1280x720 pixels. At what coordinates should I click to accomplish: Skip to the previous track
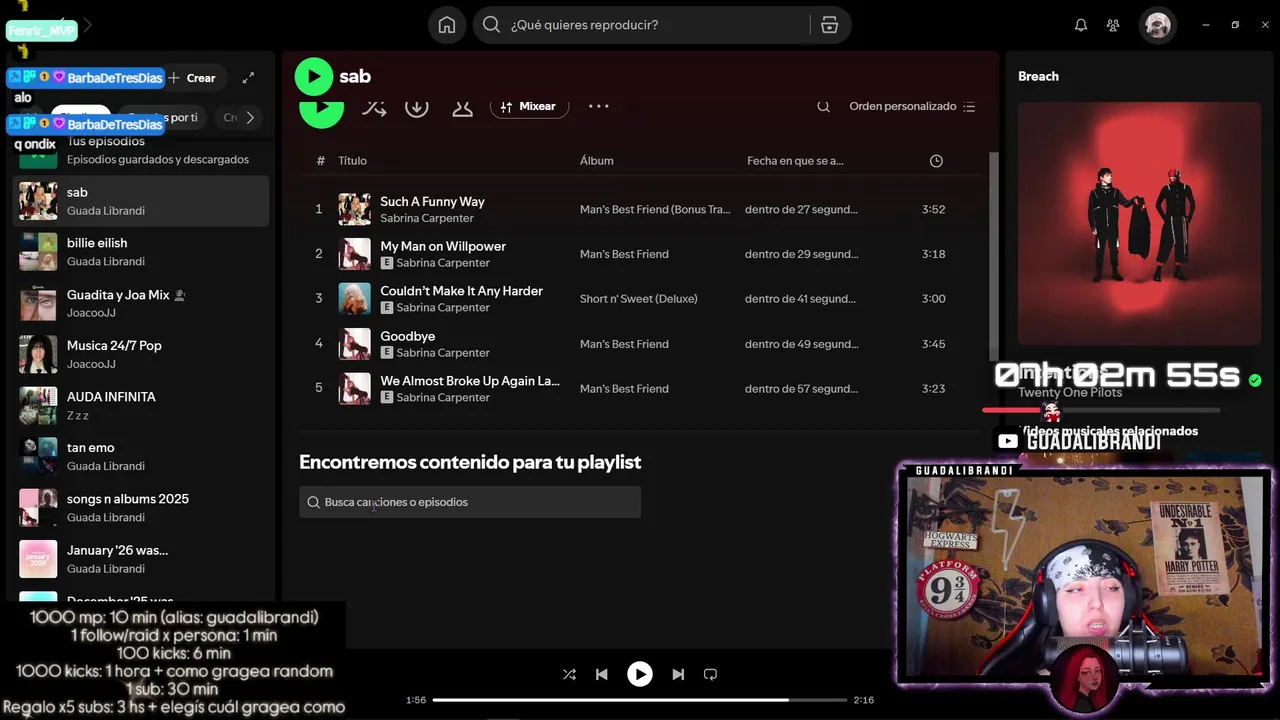pyautogui.click(x=601, y=674)
